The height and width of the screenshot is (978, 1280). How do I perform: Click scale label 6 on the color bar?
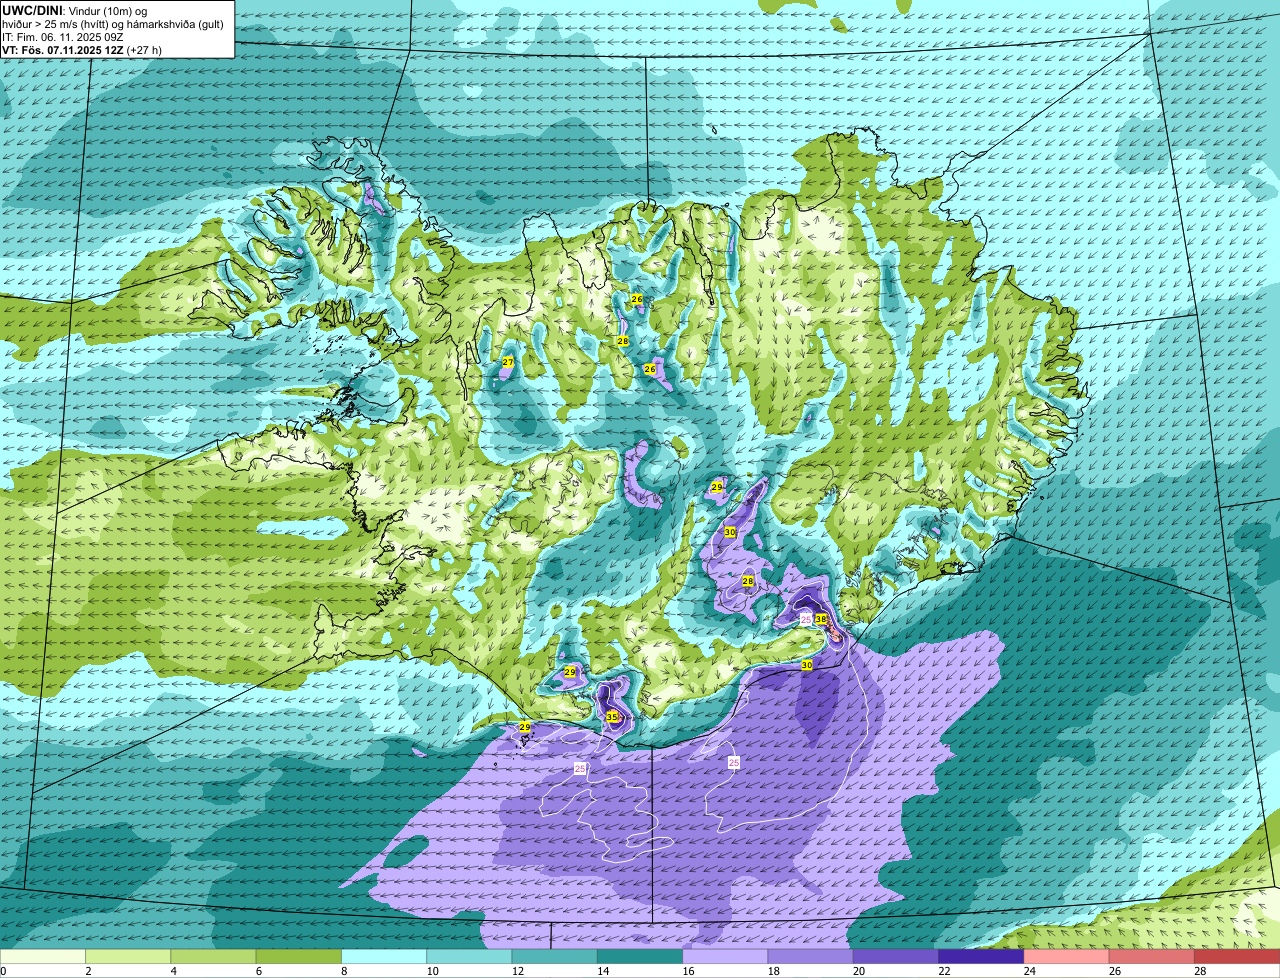(x=258, y=971)
